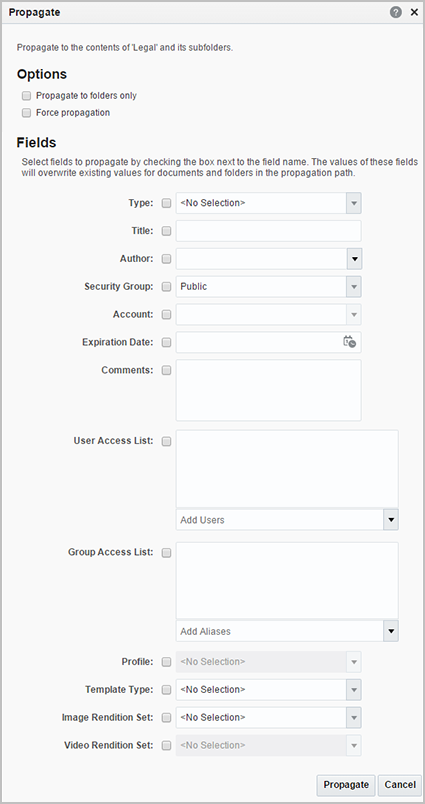The height and width of the screenshot is (804, 425).
Task: Open the Author dropdown arrow
Action: point(354,259)
